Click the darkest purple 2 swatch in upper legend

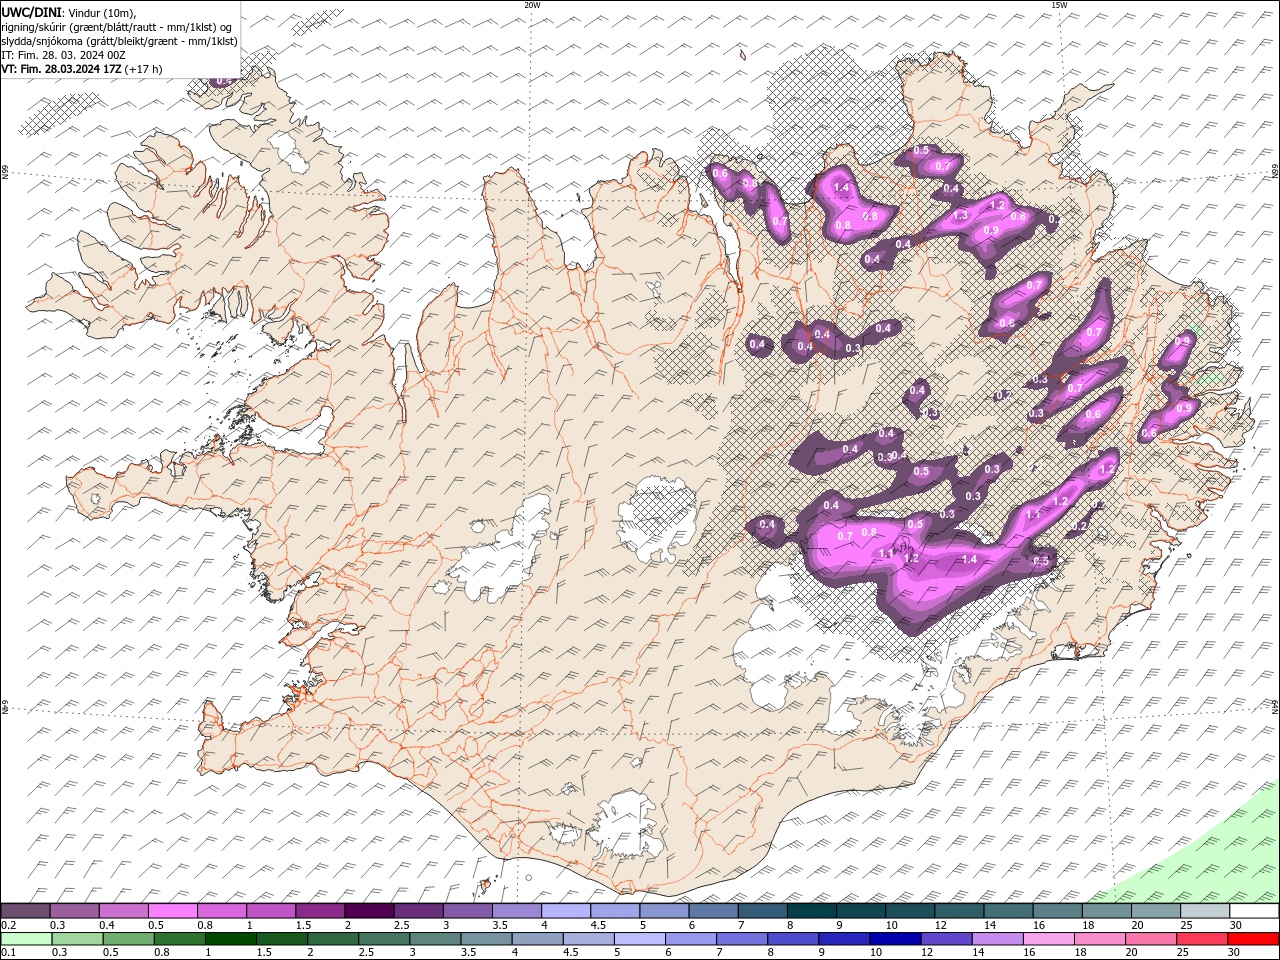[368, 910]
